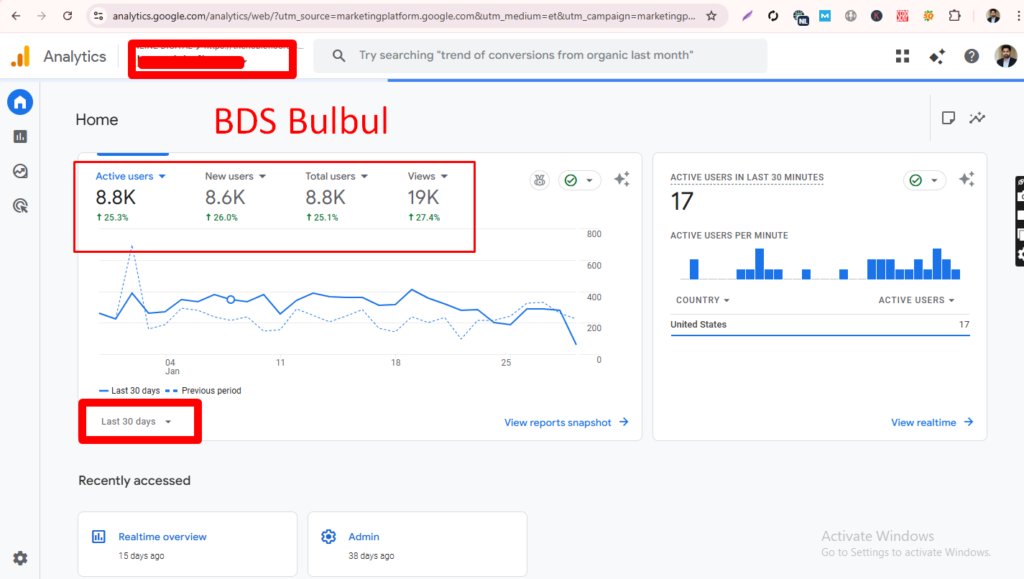The width and height of the screenshot is (1024, 579).
Task: Click the benchmarking icon above the chart
Action: tap(539, 180)
